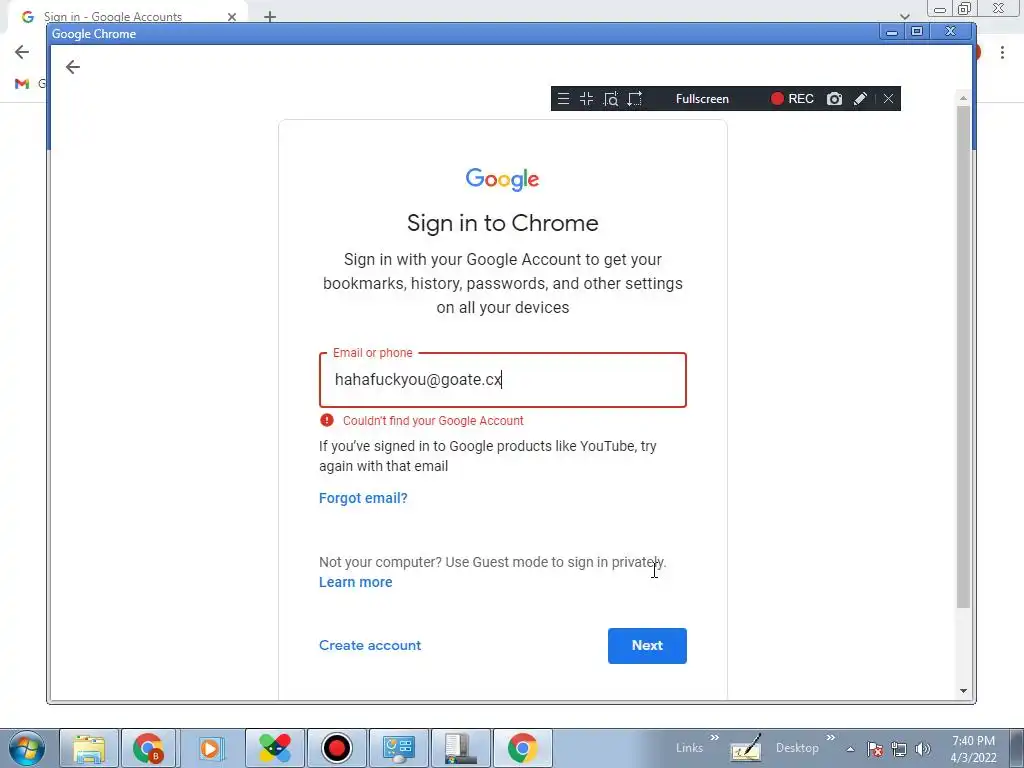Image resolution: width=1024 pixels, height=768 pixels.
Task: Open the computer tower taskbar icon
Action: tap(460, 748)
